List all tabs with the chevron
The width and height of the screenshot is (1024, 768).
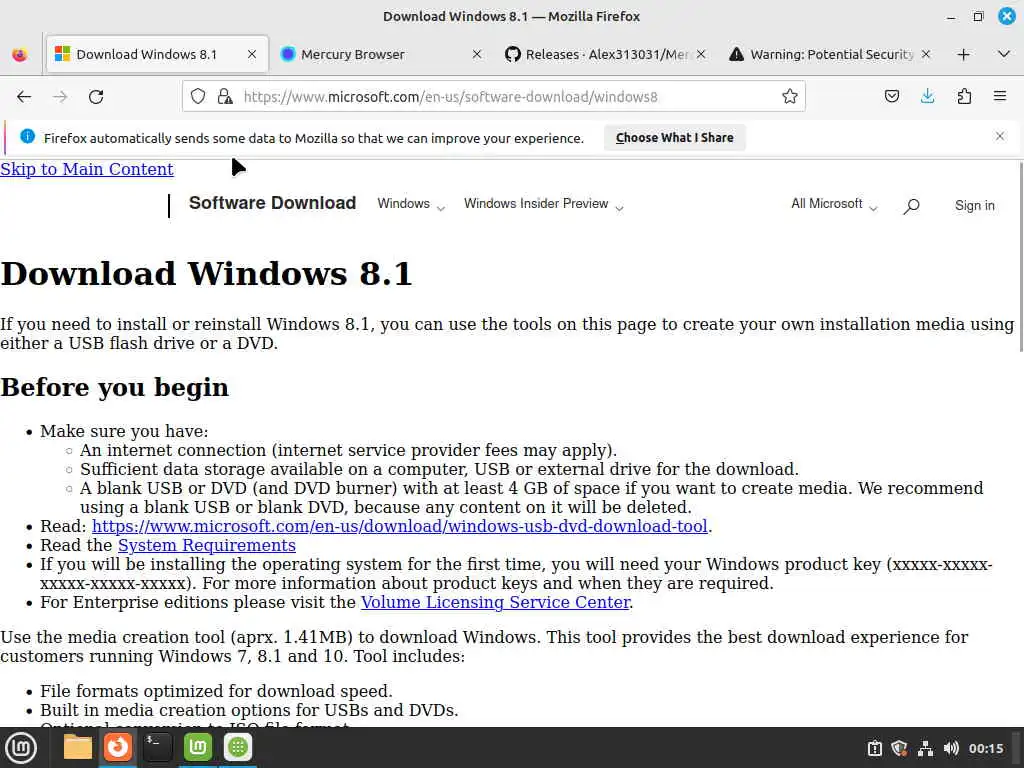point(1004,54)
